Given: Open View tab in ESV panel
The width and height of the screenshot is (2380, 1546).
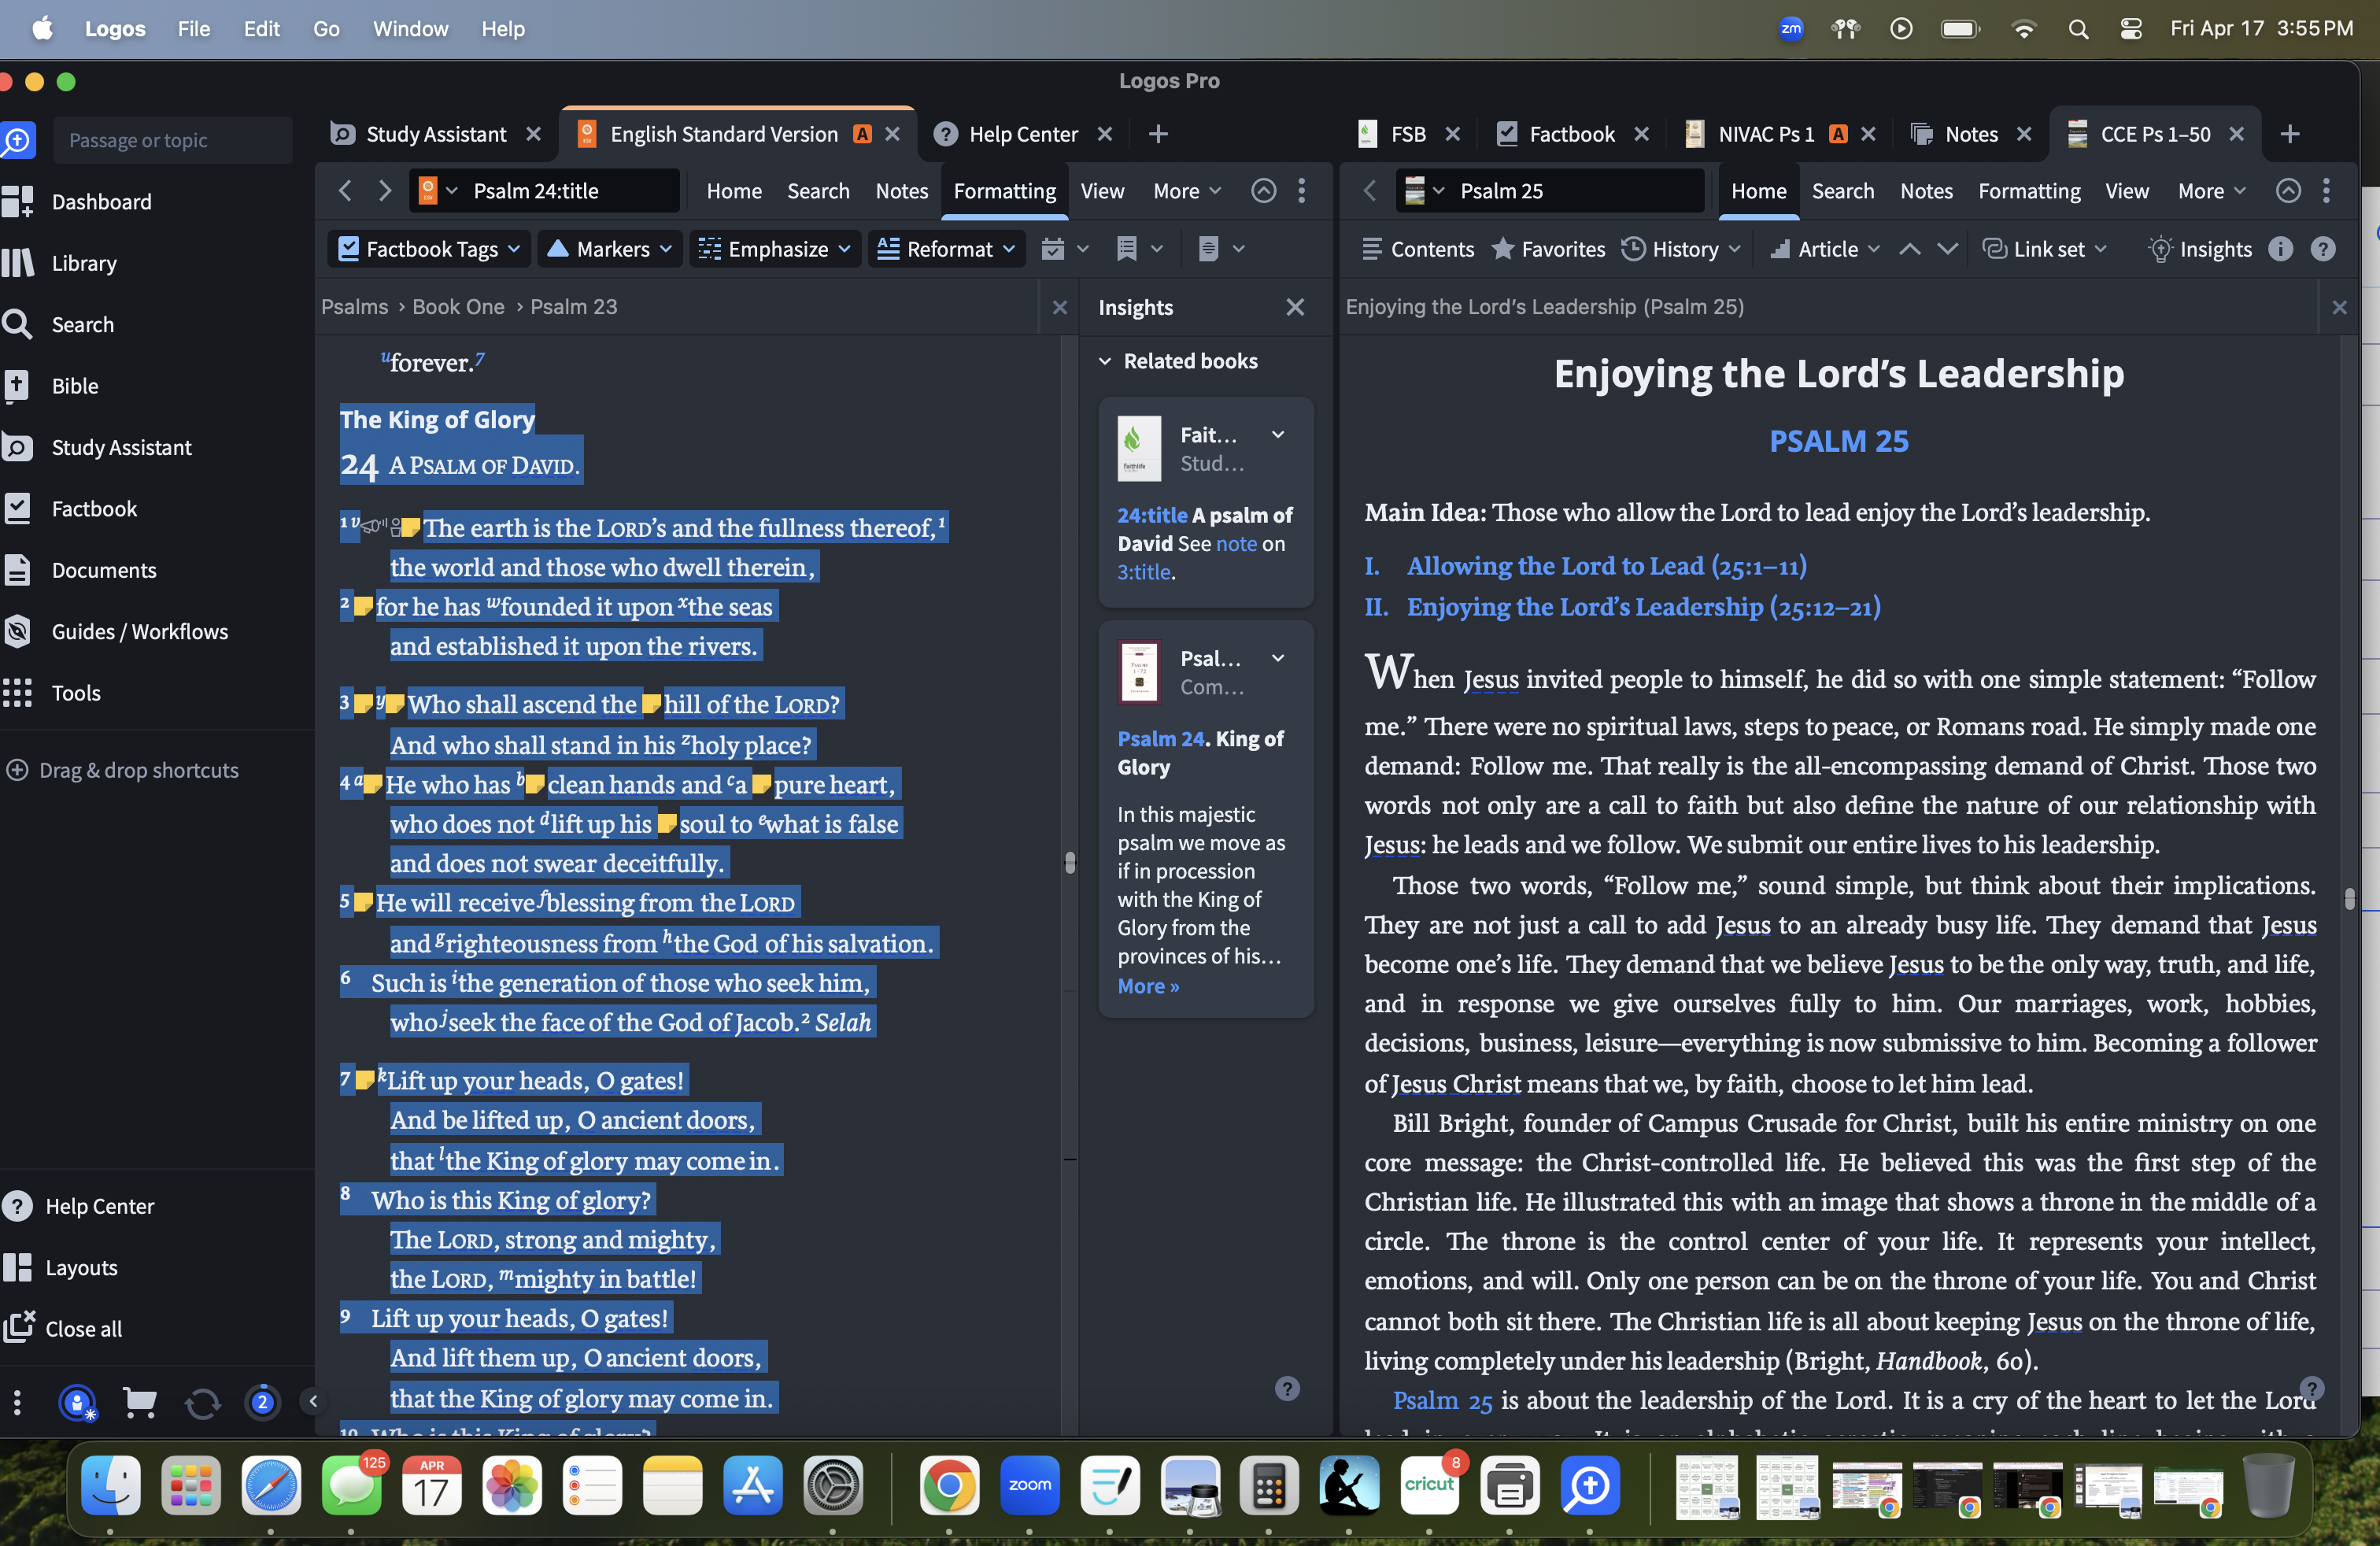Looking at the screenshot, I should (1102, 191).
